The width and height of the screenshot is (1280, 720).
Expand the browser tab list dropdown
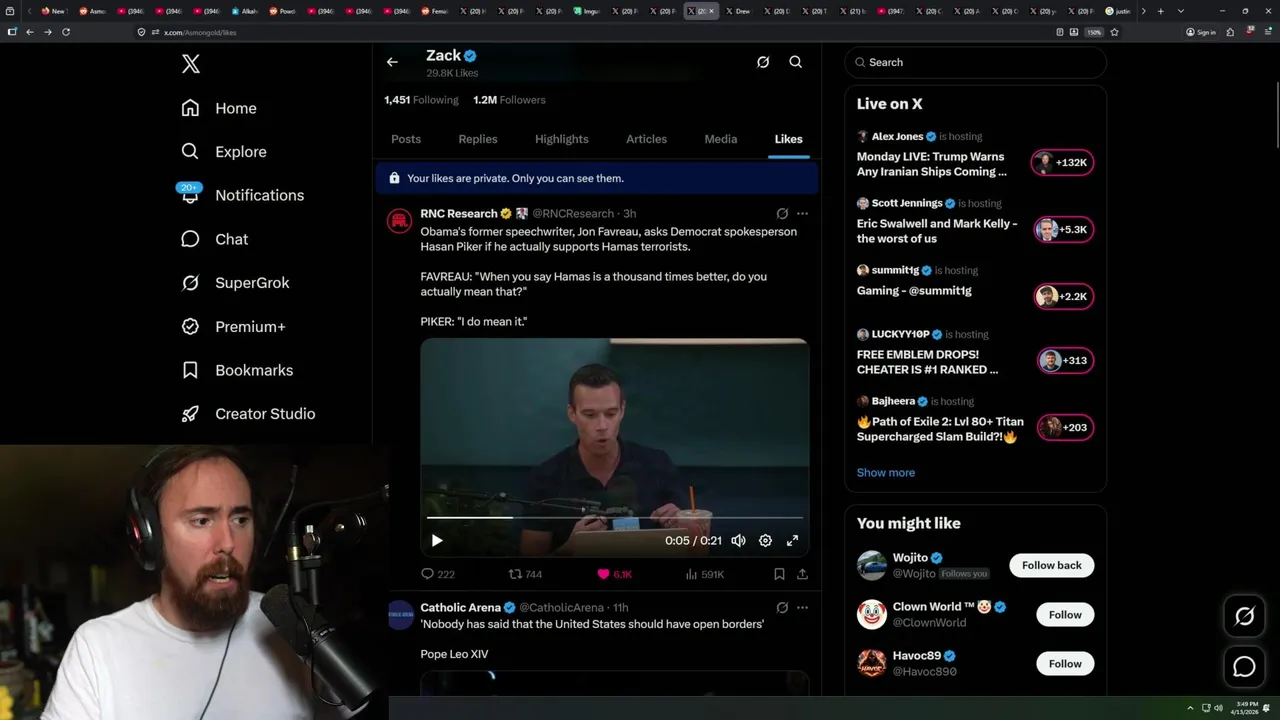[1181, 11]
